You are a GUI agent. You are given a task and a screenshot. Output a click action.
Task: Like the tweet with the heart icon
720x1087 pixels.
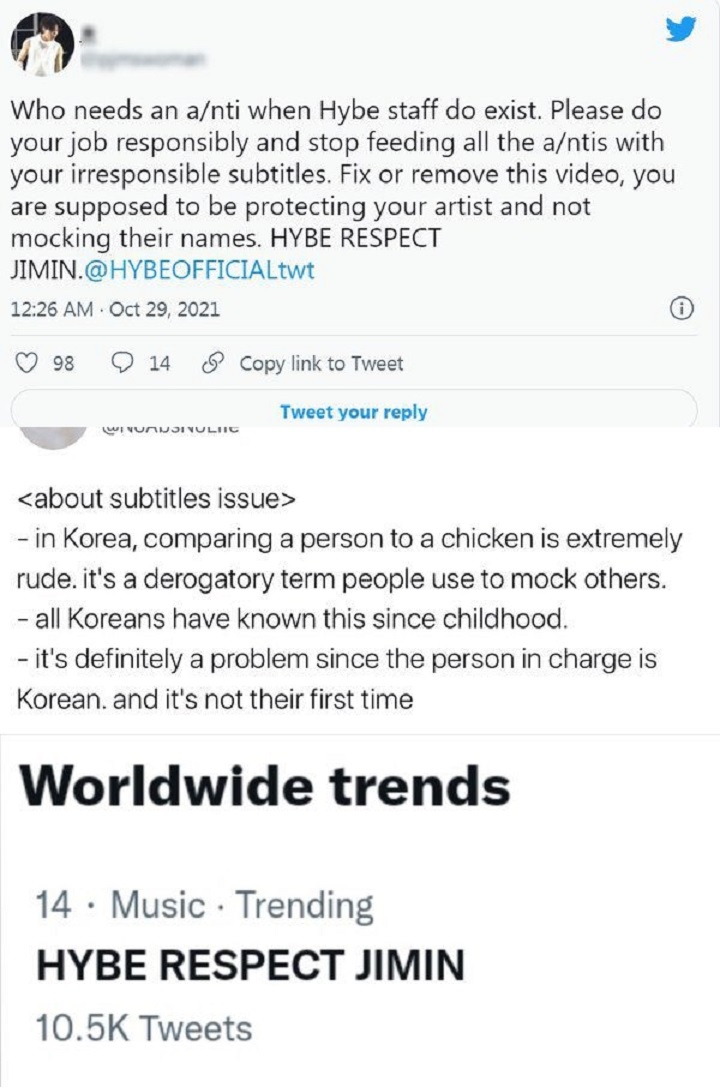pos(30,364)
